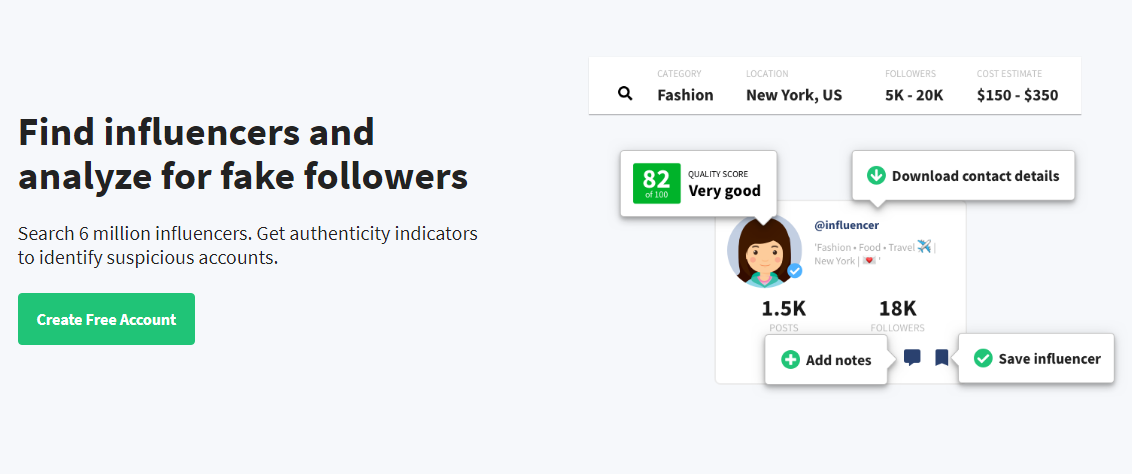
Task: Click the blue verified badge on avatar
Action: [795, 271]
